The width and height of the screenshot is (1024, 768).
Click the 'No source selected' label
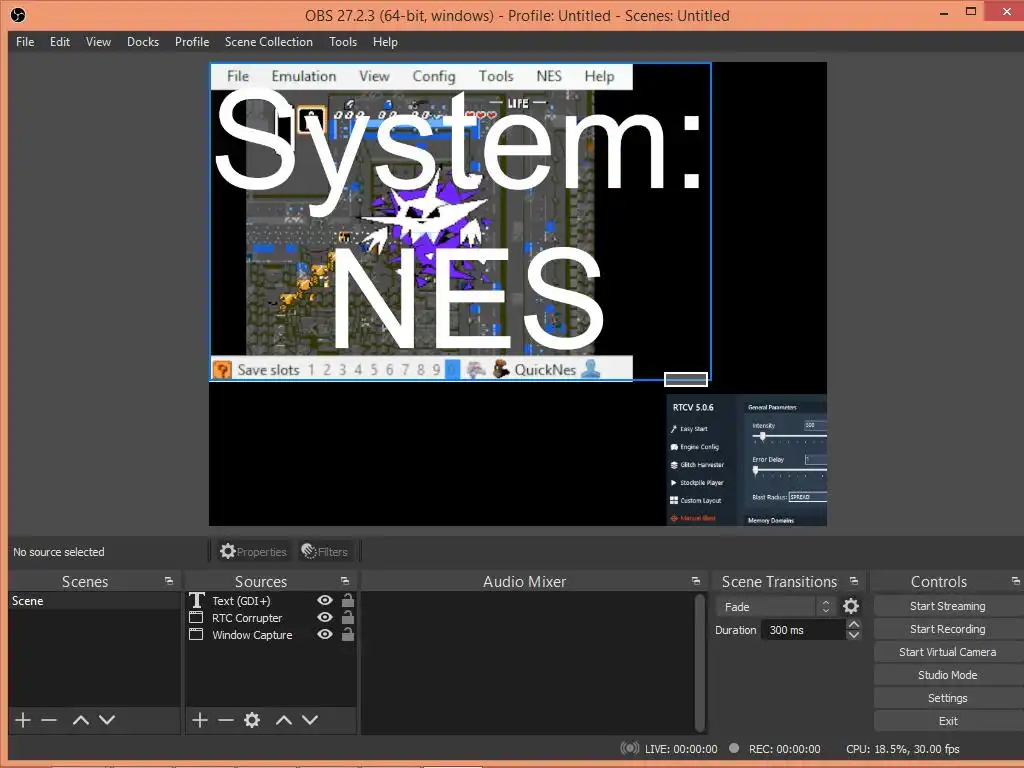tap(59, 552)
